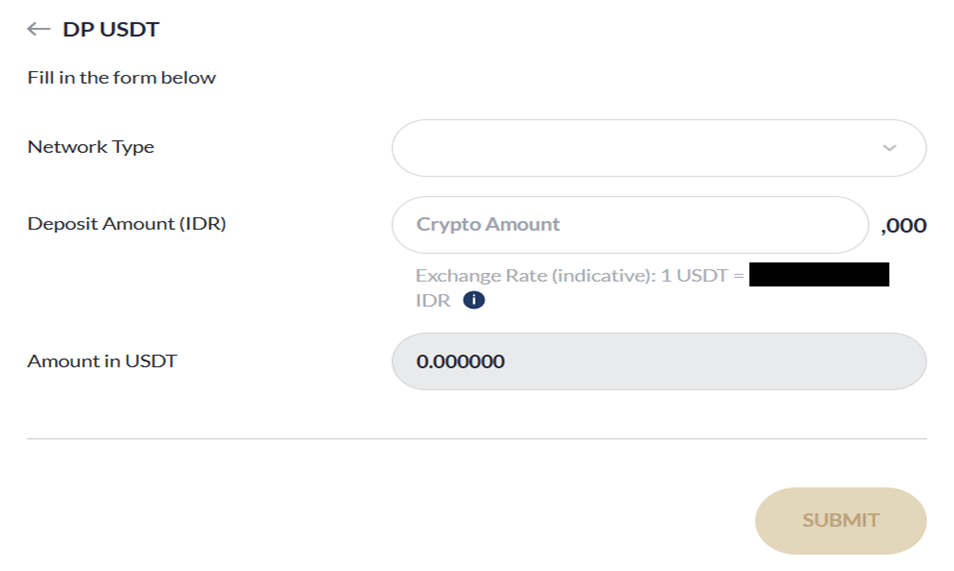Focus the Crypto Amount input field
This screenshot has height=571, width=954.
[x=630, y=225]
